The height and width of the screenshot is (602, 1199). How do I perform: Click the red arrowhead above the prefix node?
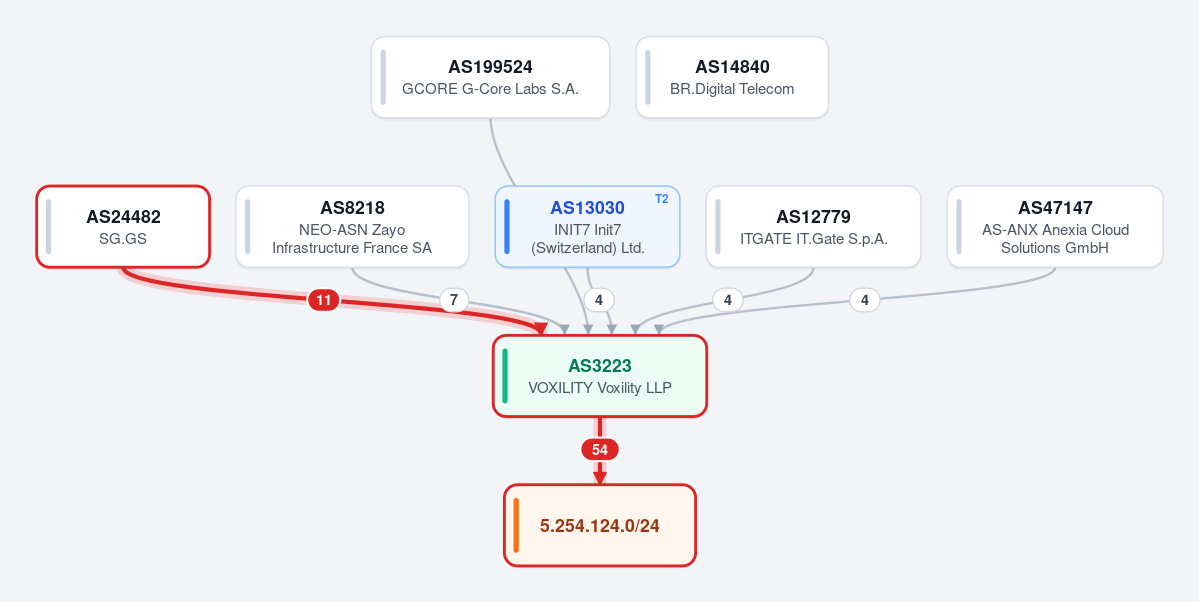(600, 478)
